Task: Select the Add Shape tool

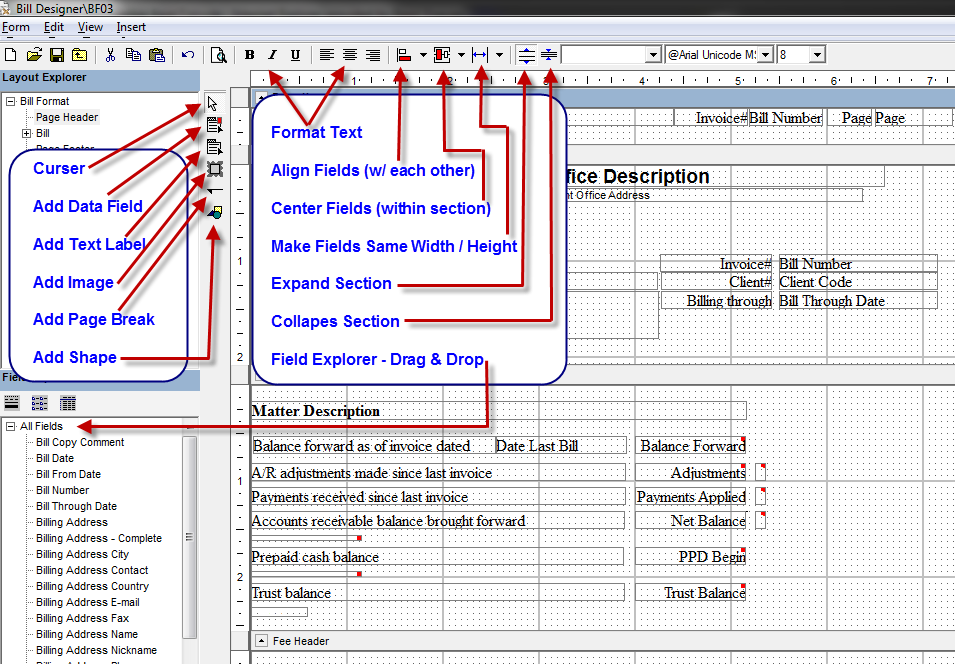Action: pyautogui.click(x=214, y=211)
